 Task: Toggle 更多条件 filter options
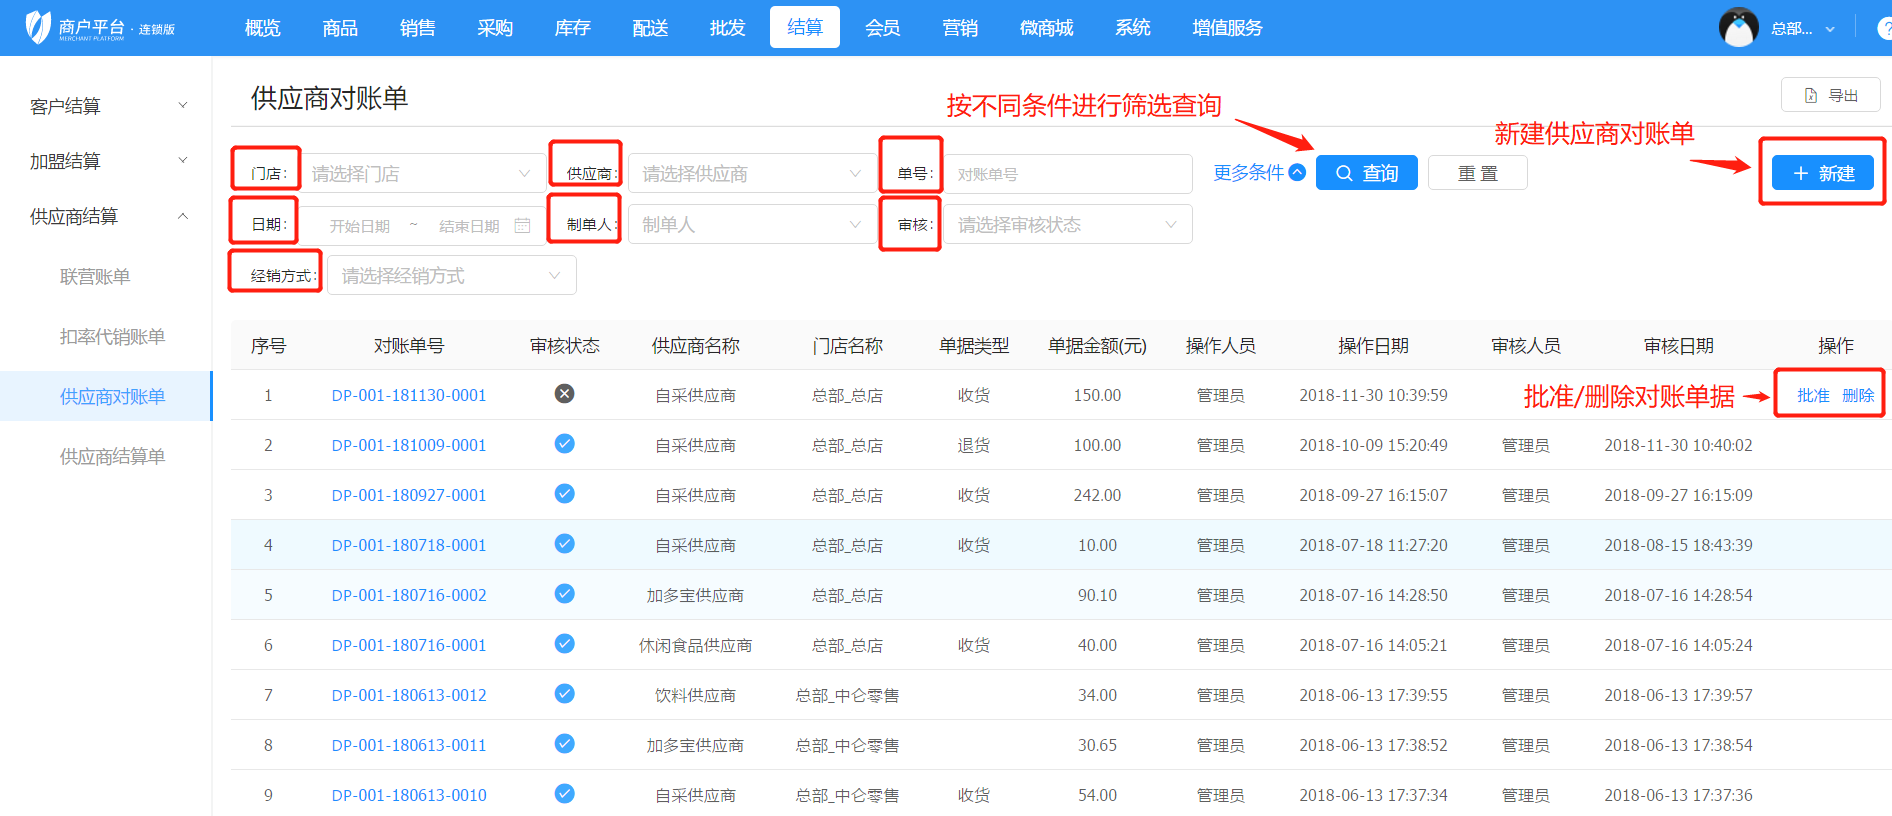[1258, 173]
